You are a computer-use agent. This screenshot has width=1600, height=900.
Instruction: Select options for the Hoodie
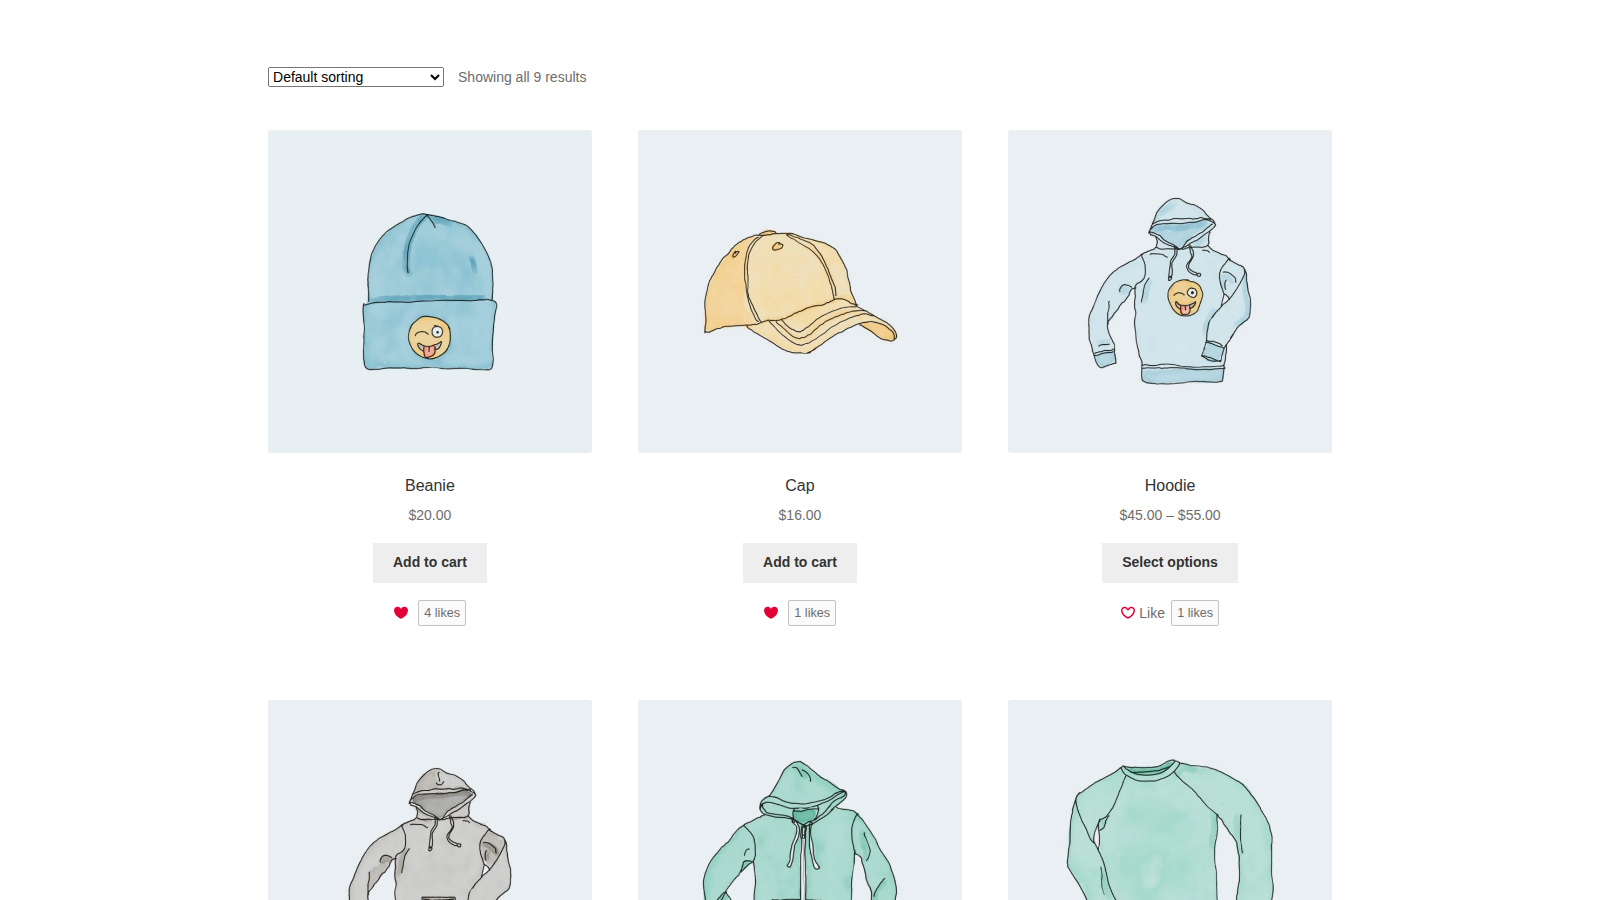(x=1170, y=563)
